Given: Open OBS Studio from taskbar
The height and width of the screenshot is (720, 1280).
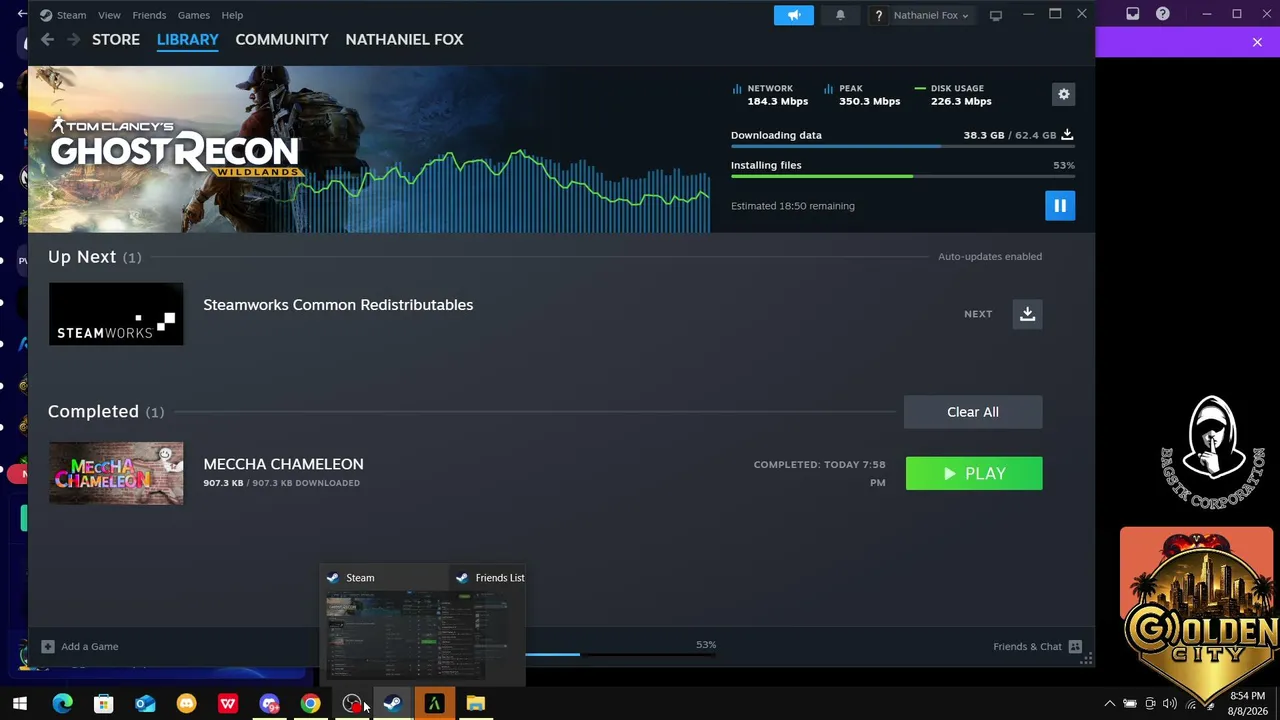Looking at the screenshot, I should (x=352, y=704).
